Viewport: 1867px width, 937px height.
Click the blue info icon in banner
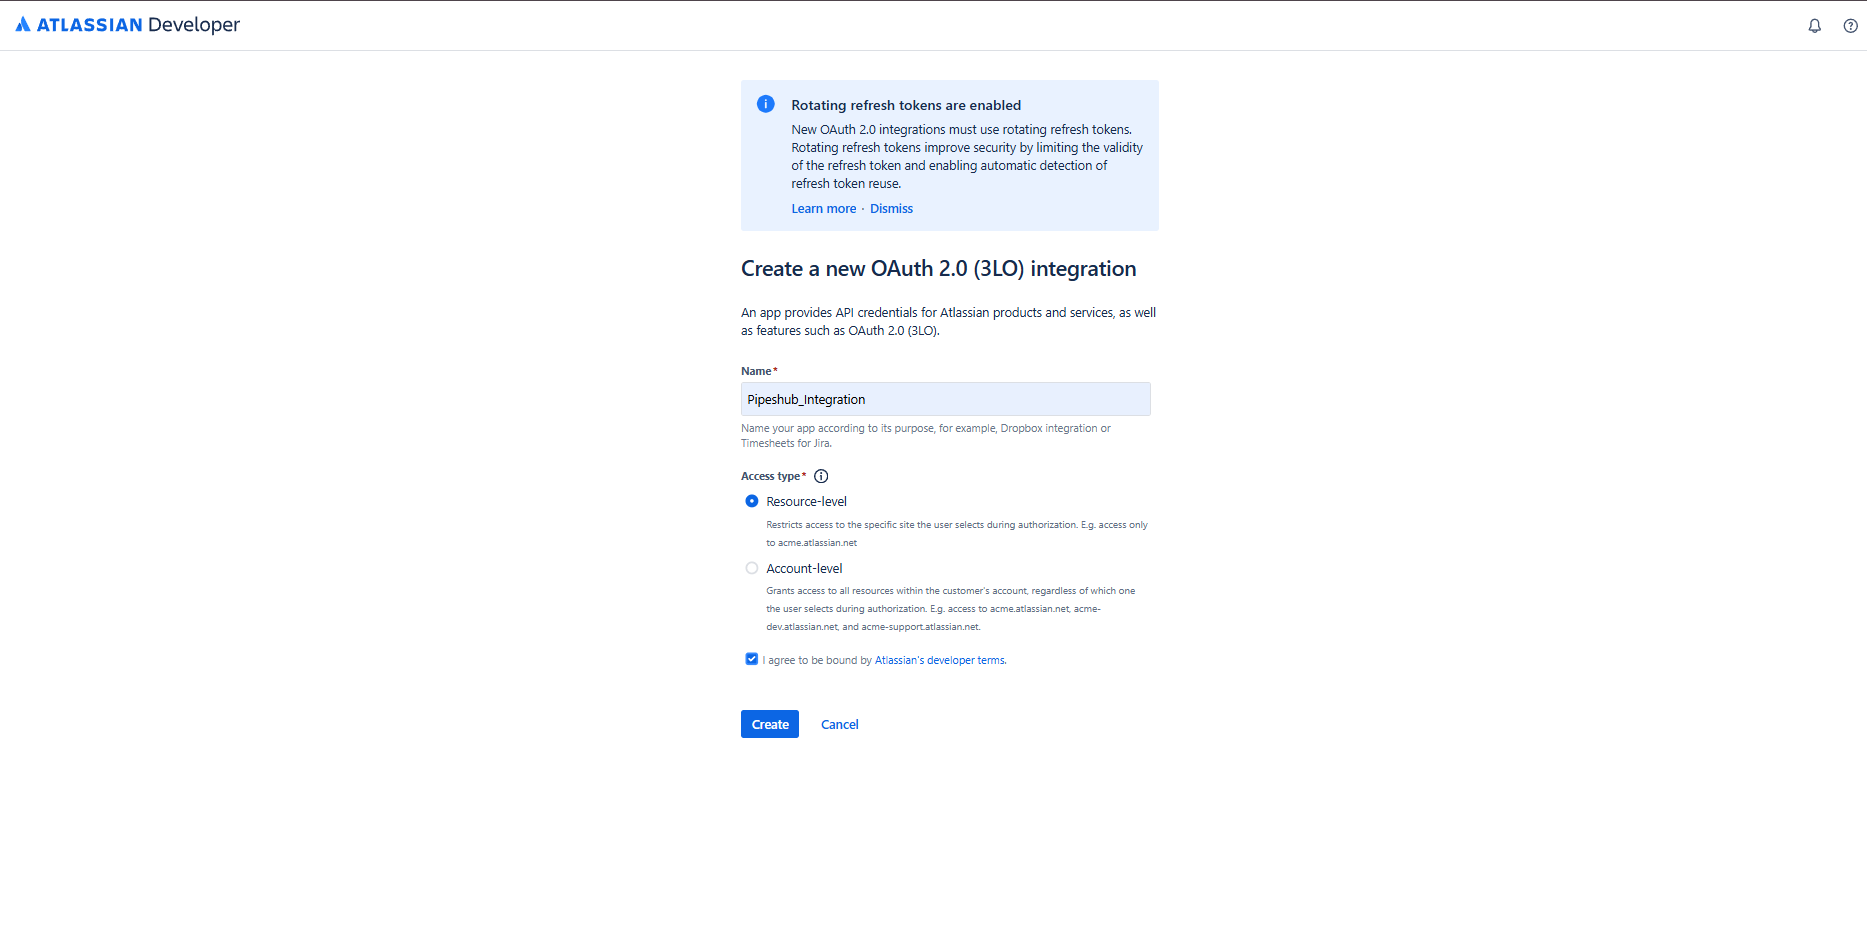coord(766,104)
